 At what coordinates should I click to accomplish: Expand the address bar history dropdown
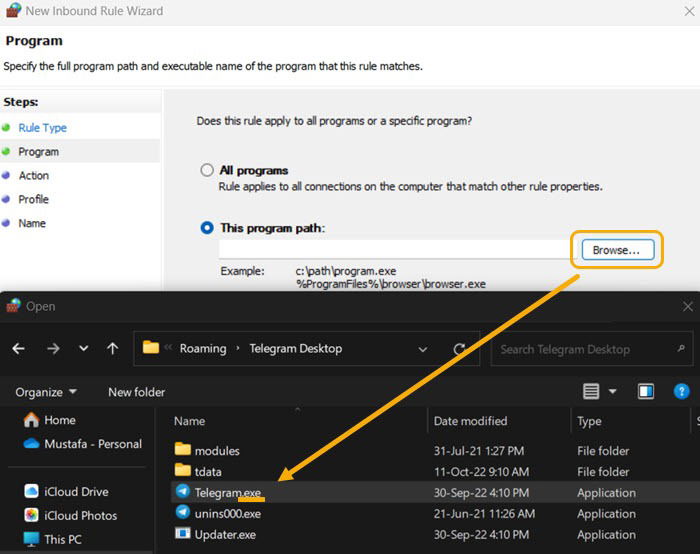(x=423, y=349)
